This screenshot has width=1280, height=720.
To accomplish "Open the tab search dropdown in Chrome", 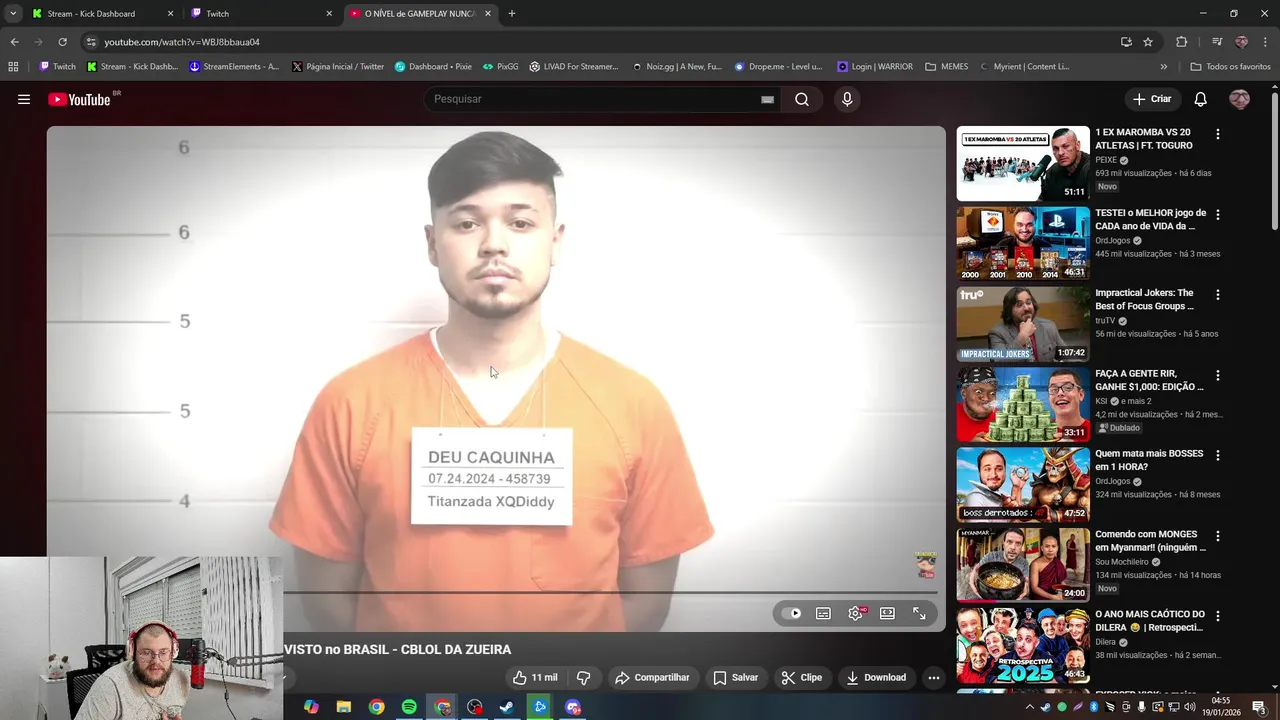I will 13,13.
